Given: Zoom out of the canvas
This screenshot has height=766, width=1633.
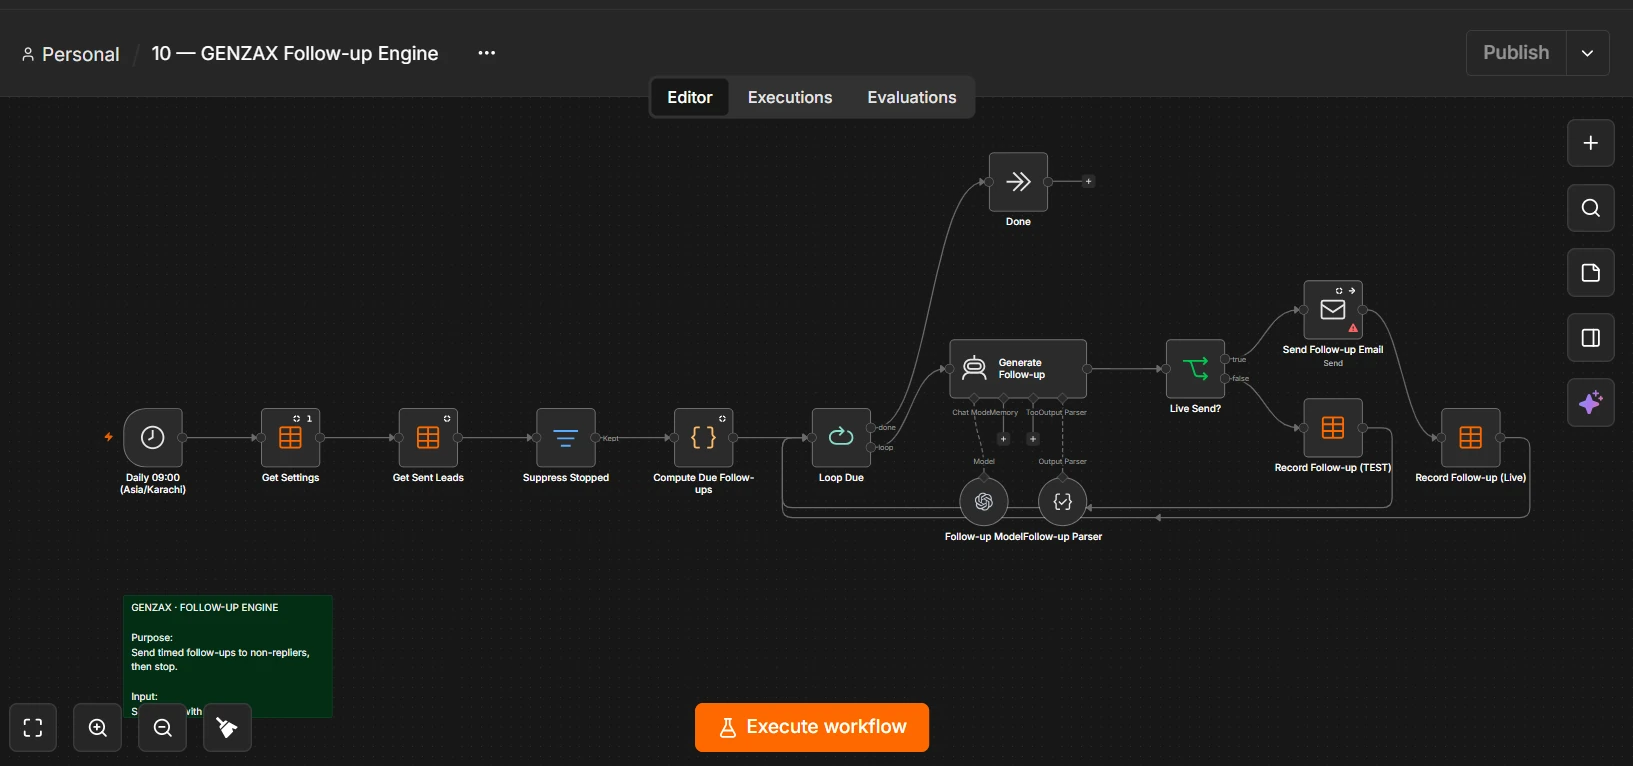Looking at the screenshot, I should (163, 727).
